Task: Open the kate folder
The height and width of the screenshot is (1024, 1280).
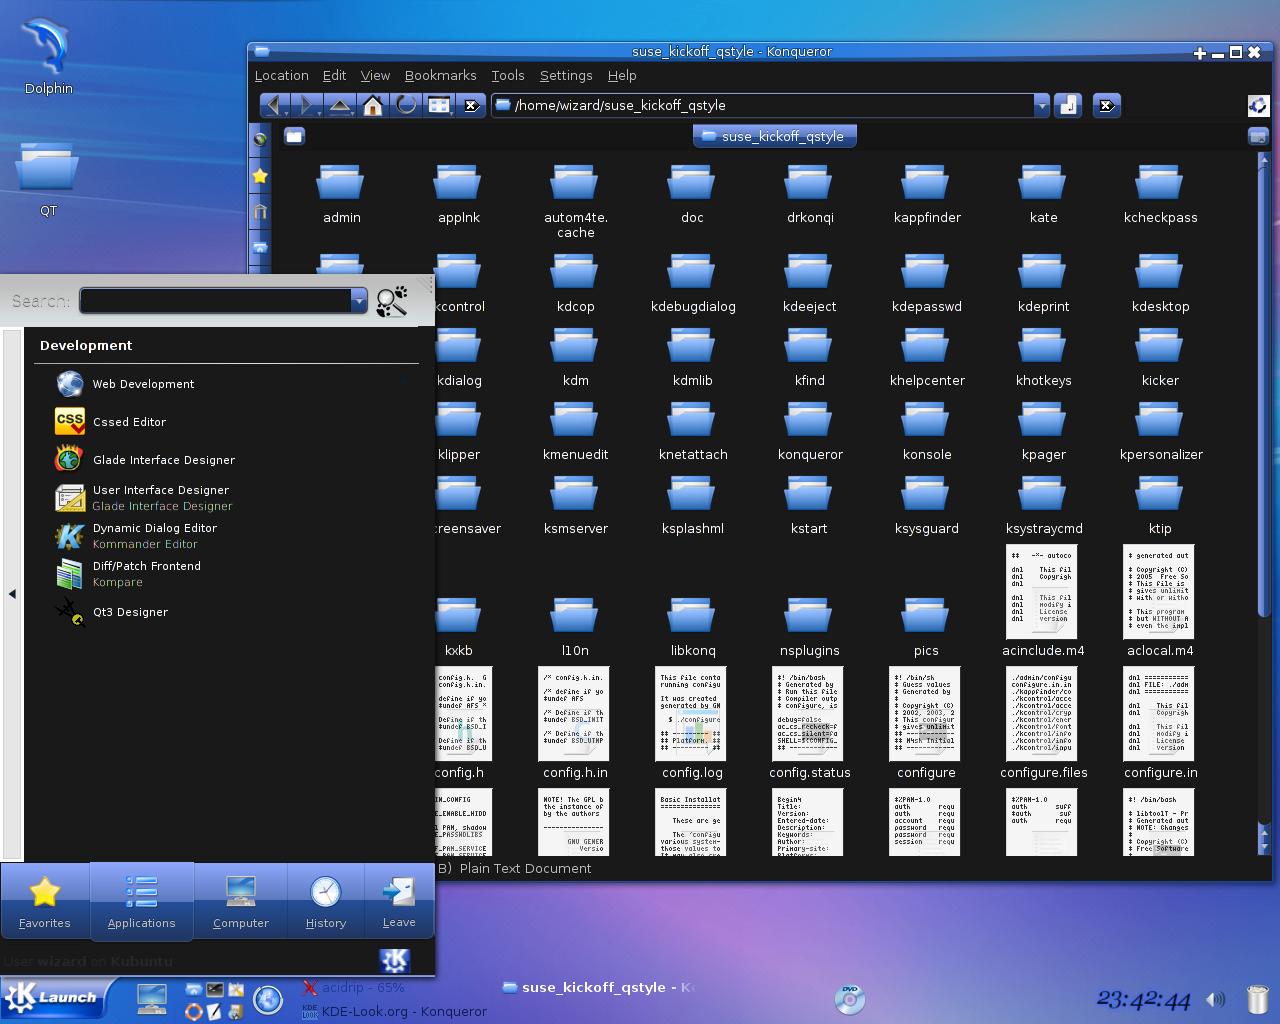Action: tap(1043, 195)
